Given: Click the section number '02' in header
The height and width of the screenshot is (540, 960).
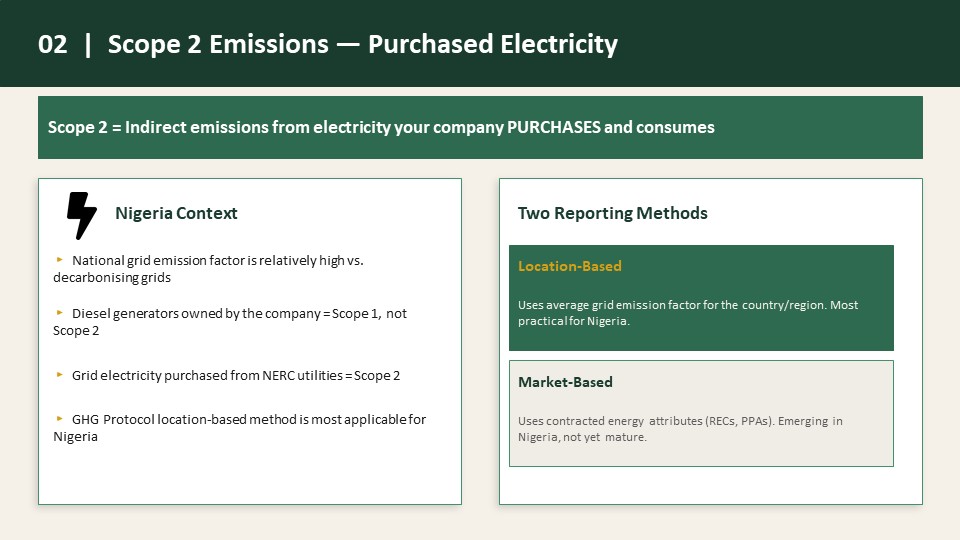Looking at the screenshot, I should click(53, 44).
